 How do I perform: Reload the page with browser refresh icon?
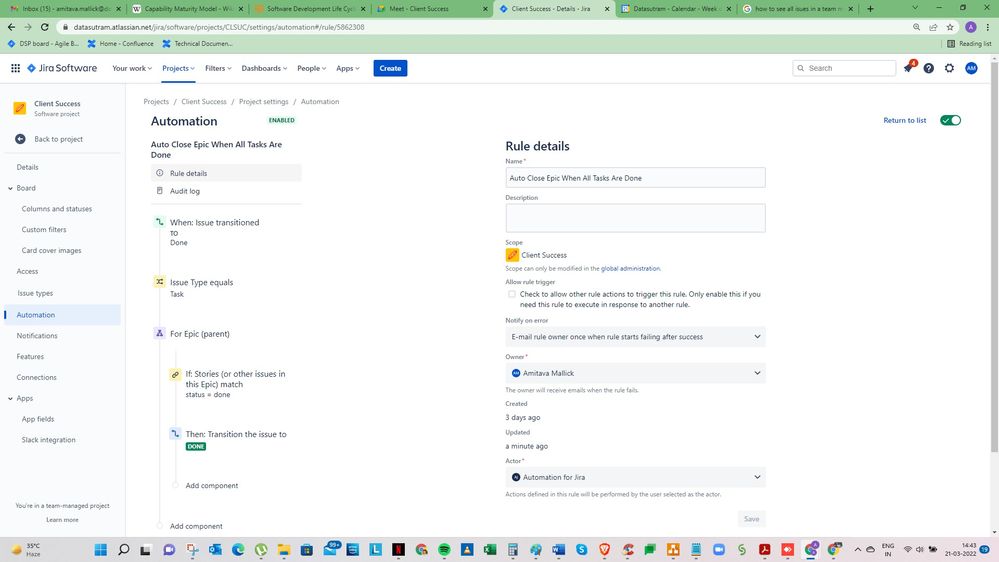point(45,27)
